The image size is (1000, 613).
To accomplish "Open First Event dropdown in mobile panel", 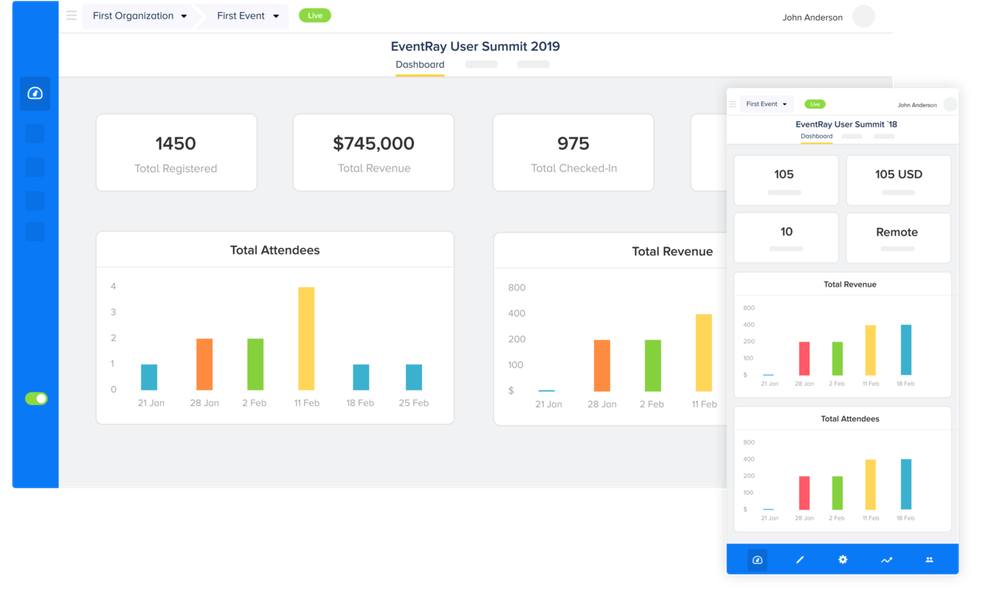I will [x=766, y=104].
